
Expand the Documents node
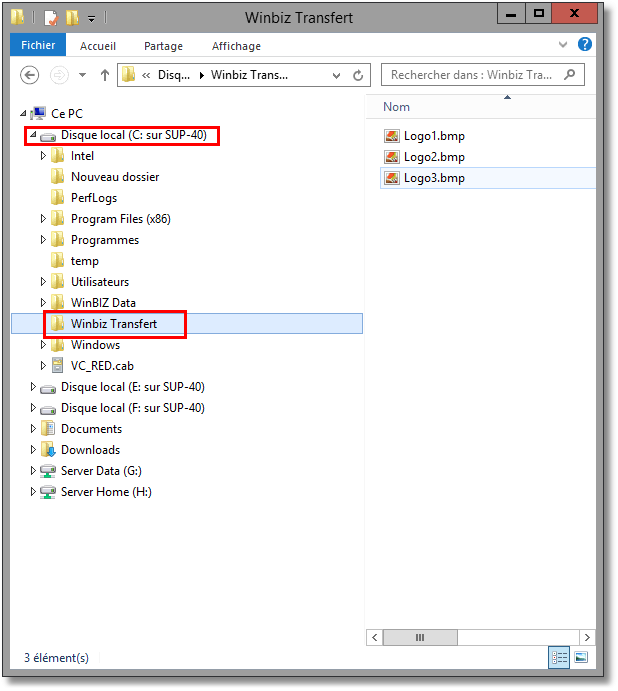[x=33, y=428]
